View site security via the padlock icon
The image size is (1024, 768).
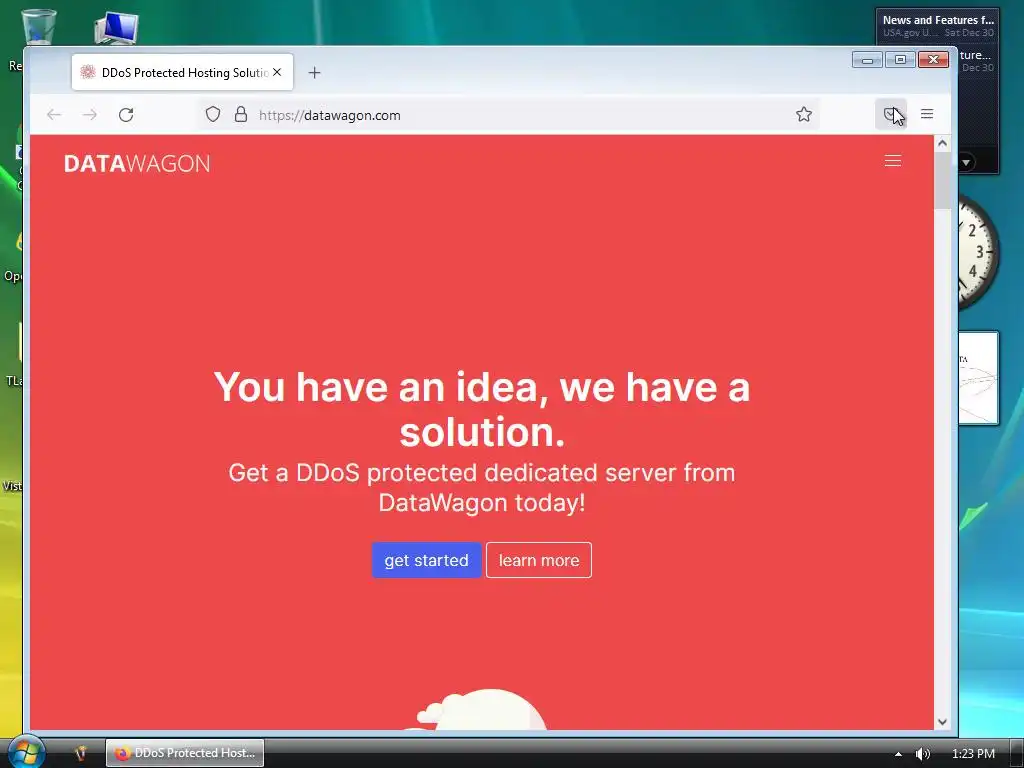pos(241,114)
